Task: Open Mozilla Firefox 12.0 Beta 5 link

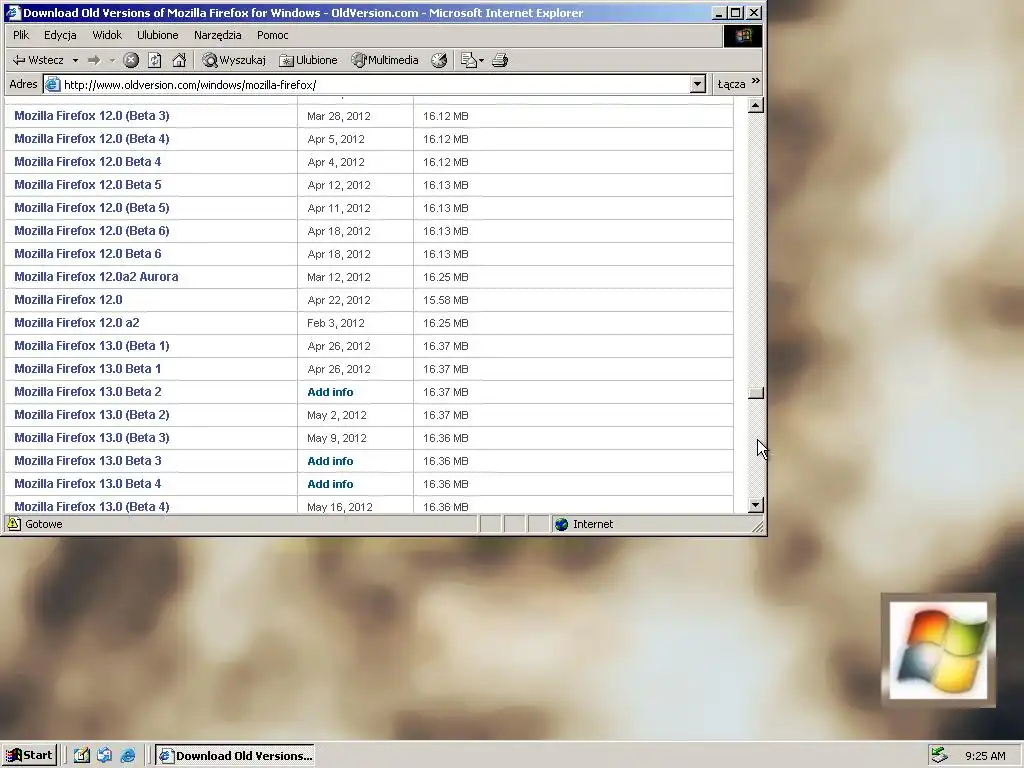Action: pyautogui.click(x=88, y=185)
